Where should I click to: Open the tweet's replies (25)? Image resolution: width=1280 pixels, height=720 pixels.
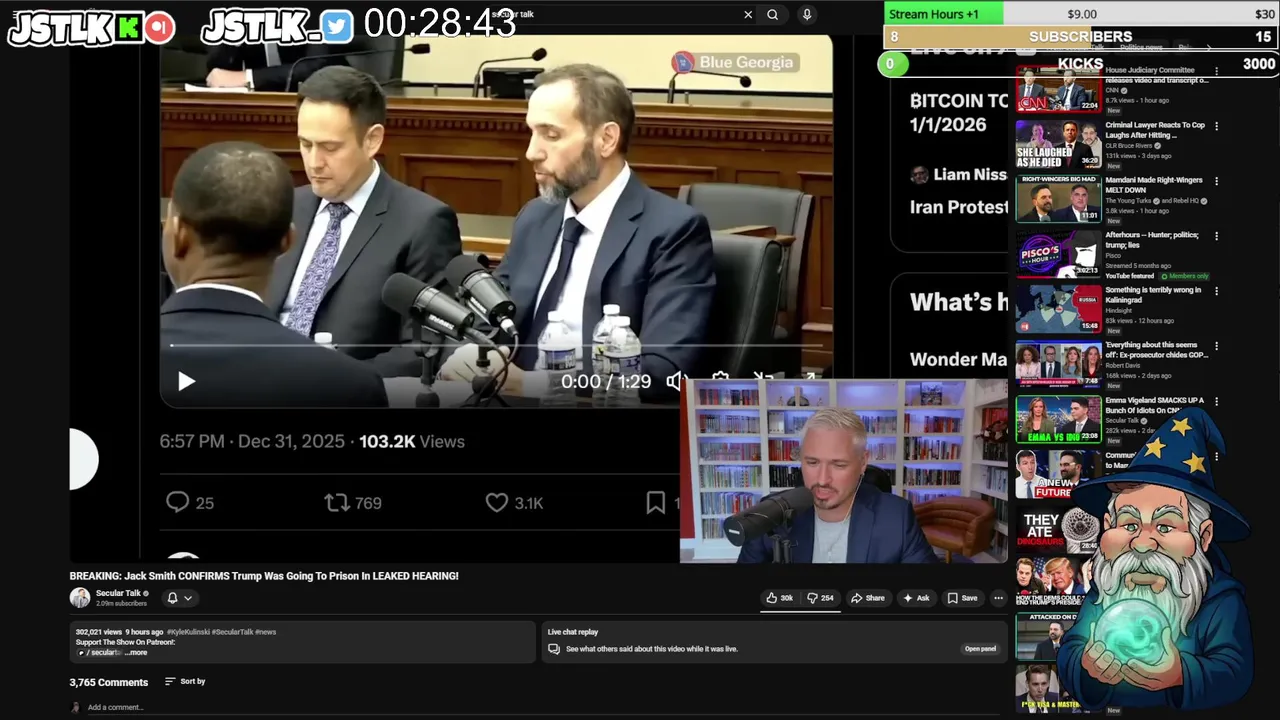(190, 503)
